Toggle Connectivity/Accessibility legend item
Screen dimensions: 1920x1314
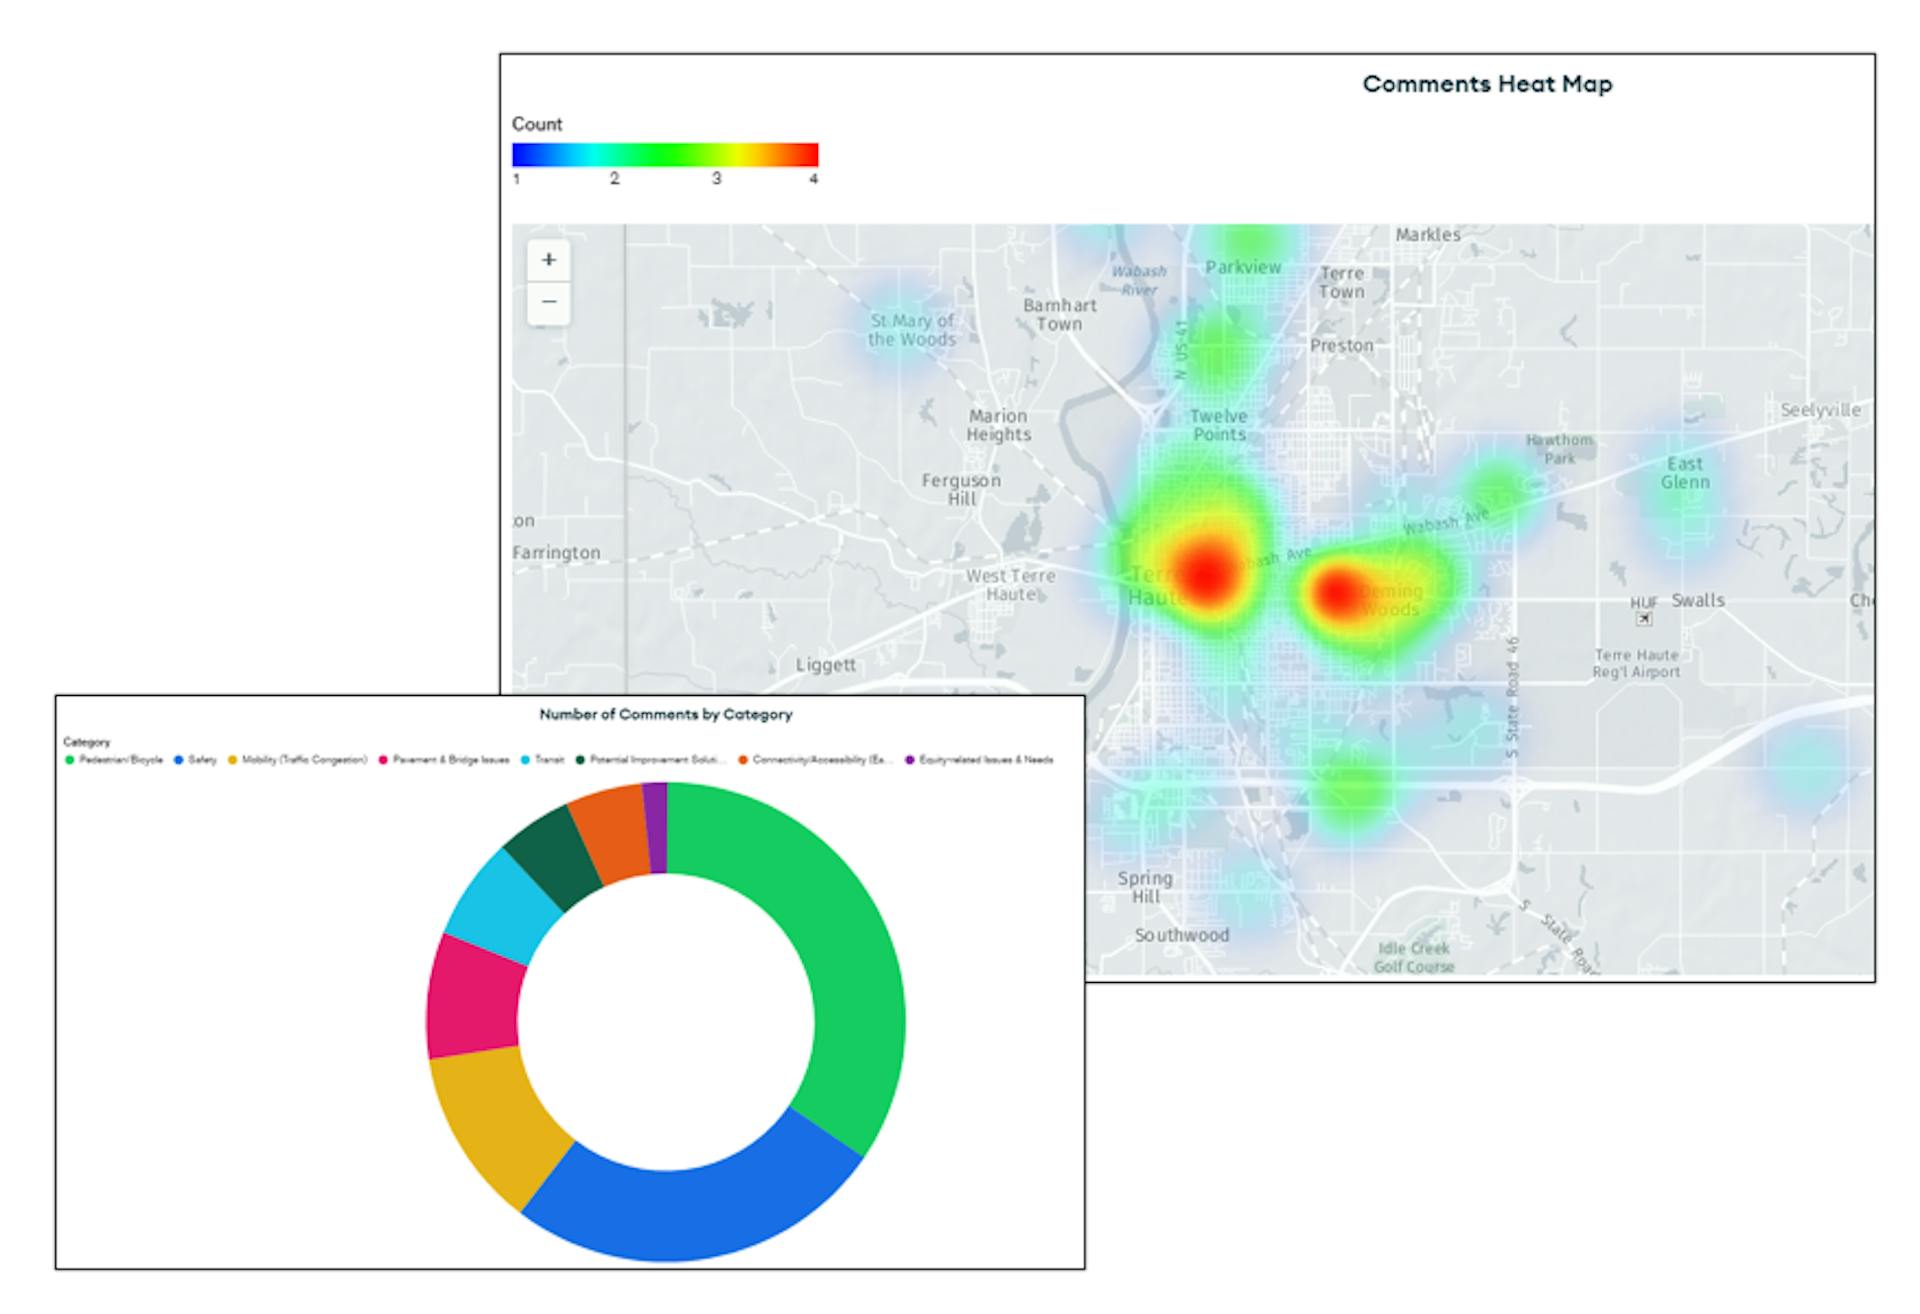[815, 760]
